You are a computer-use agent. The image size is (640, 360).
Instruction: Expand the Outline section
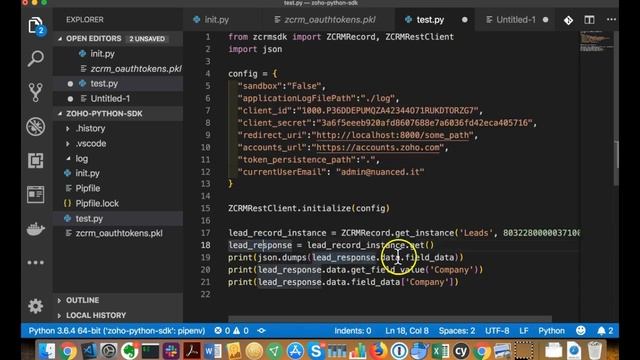click(118, 300)
